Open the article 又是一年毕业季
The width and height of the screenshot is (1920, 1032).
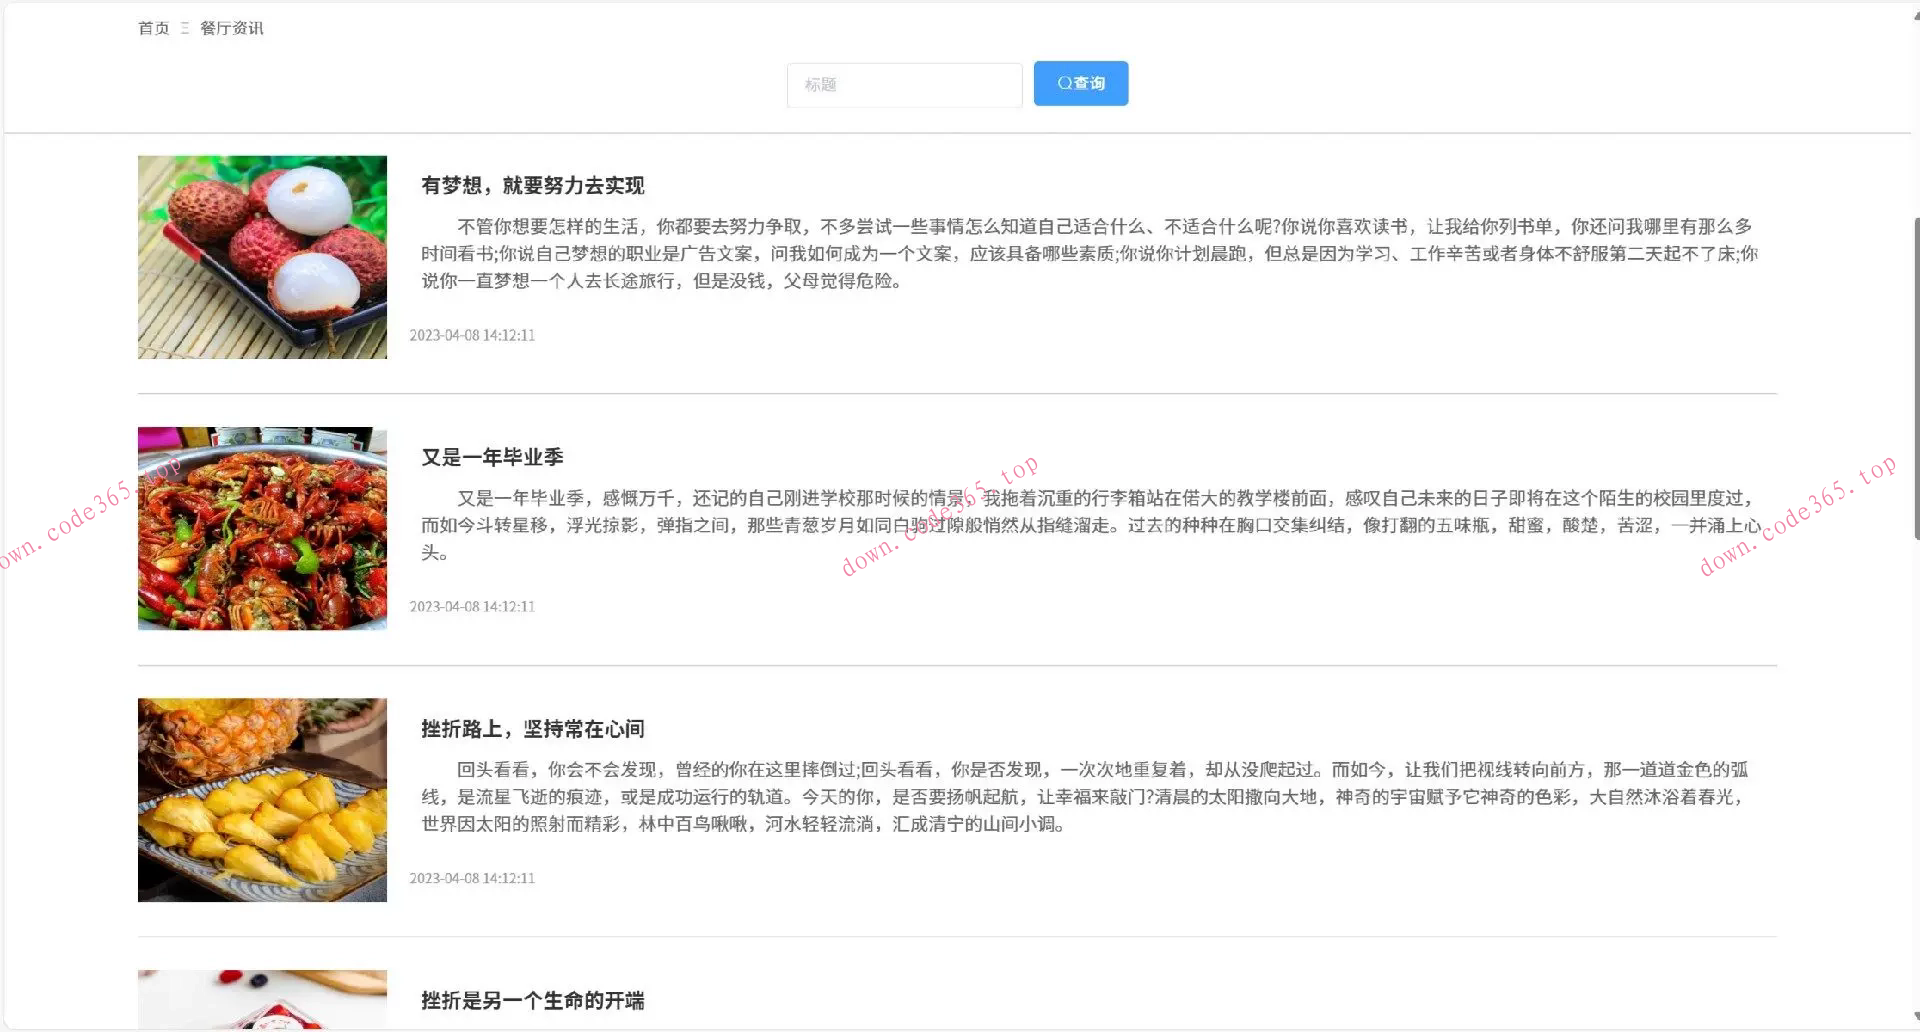coord(491,457)
